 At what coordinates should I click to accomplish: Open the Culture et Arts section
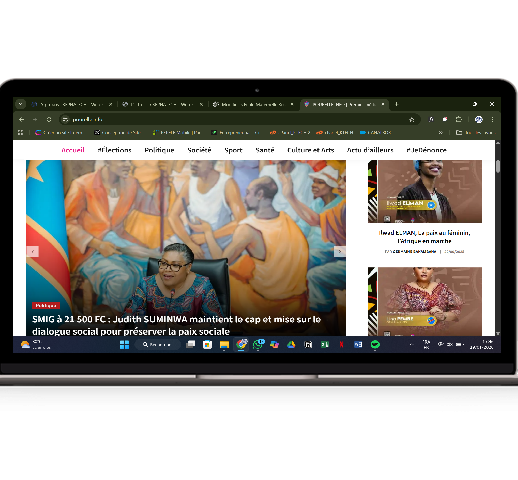coord(311,150)
